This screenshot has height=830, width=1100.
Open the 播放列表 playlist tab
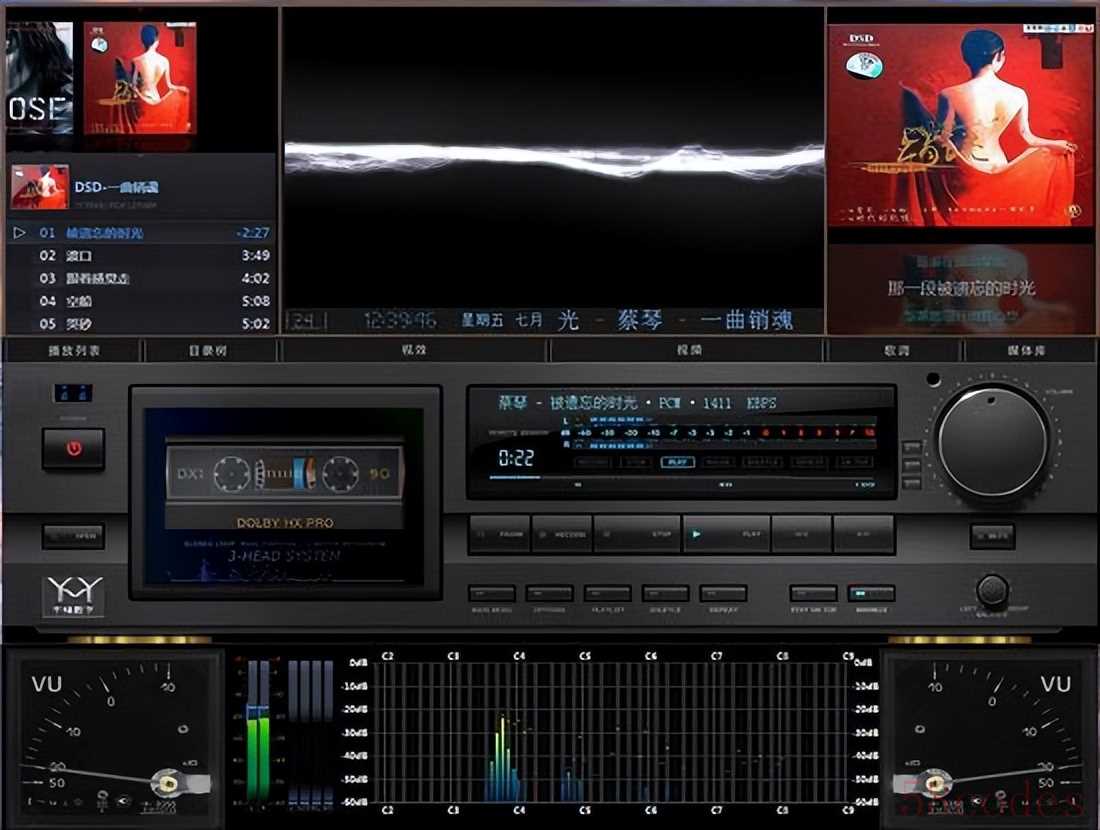[74, 351]
